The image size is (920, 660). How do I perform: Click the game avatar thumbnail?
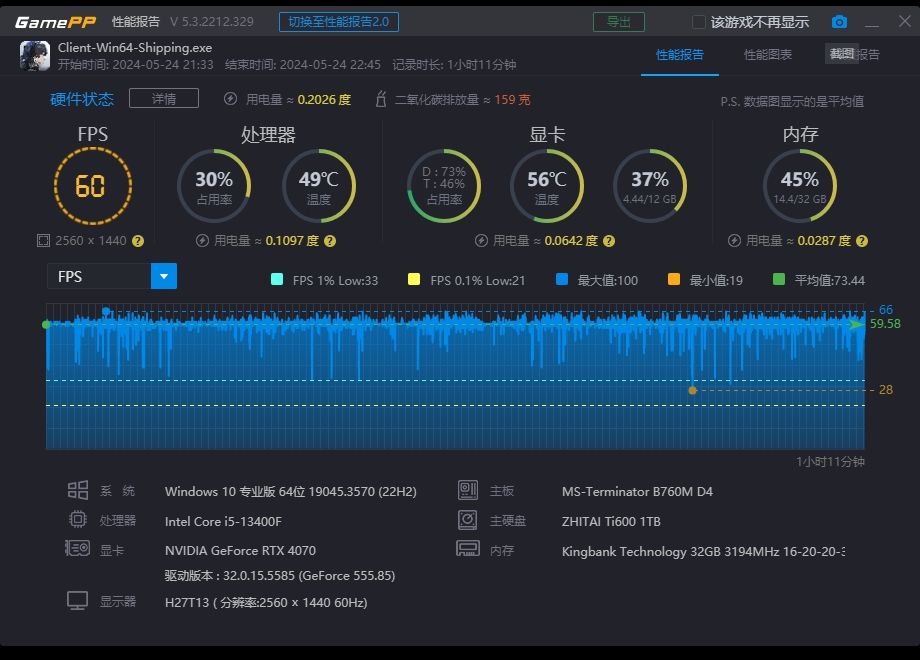[35, 56]
